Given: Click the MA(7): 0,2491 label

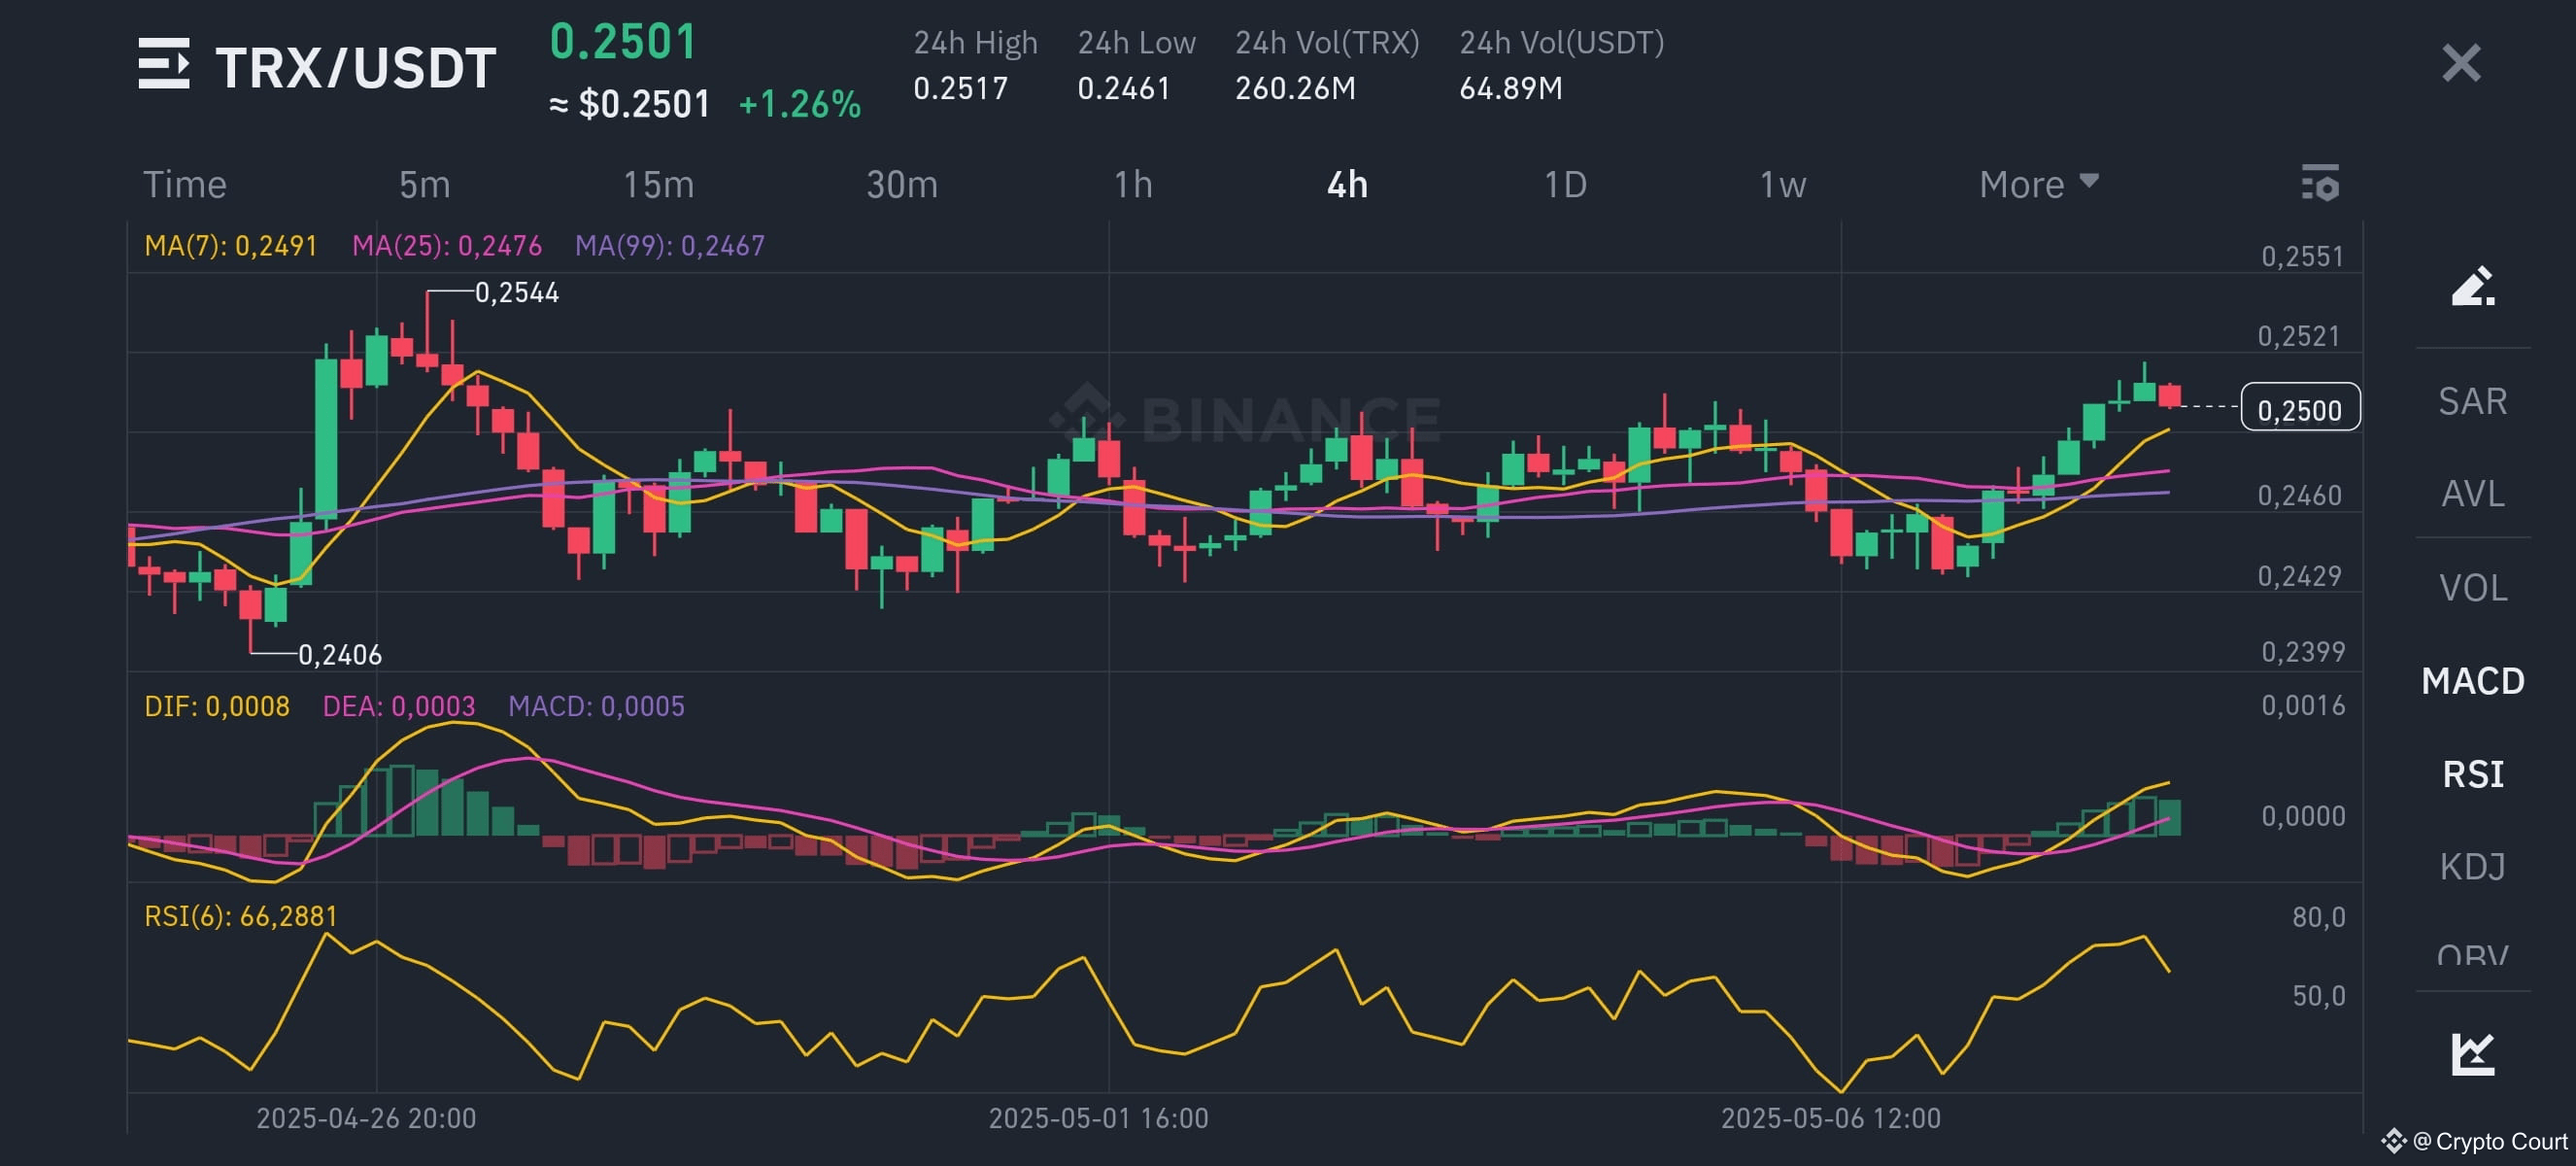Looking at the screenshot, I should [x=230, y=246].
